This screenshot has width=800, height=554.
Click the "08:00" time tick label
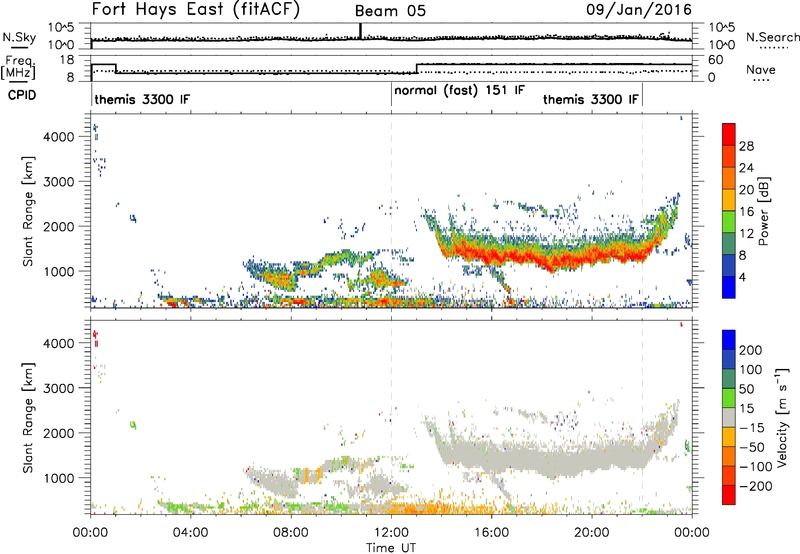(x=291, y=533)
